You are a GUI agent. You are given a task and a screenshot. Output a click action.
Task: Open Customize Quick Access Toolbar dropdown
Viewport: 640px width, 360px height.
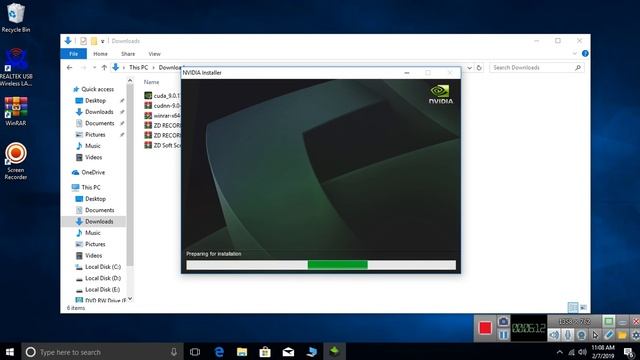102,41
